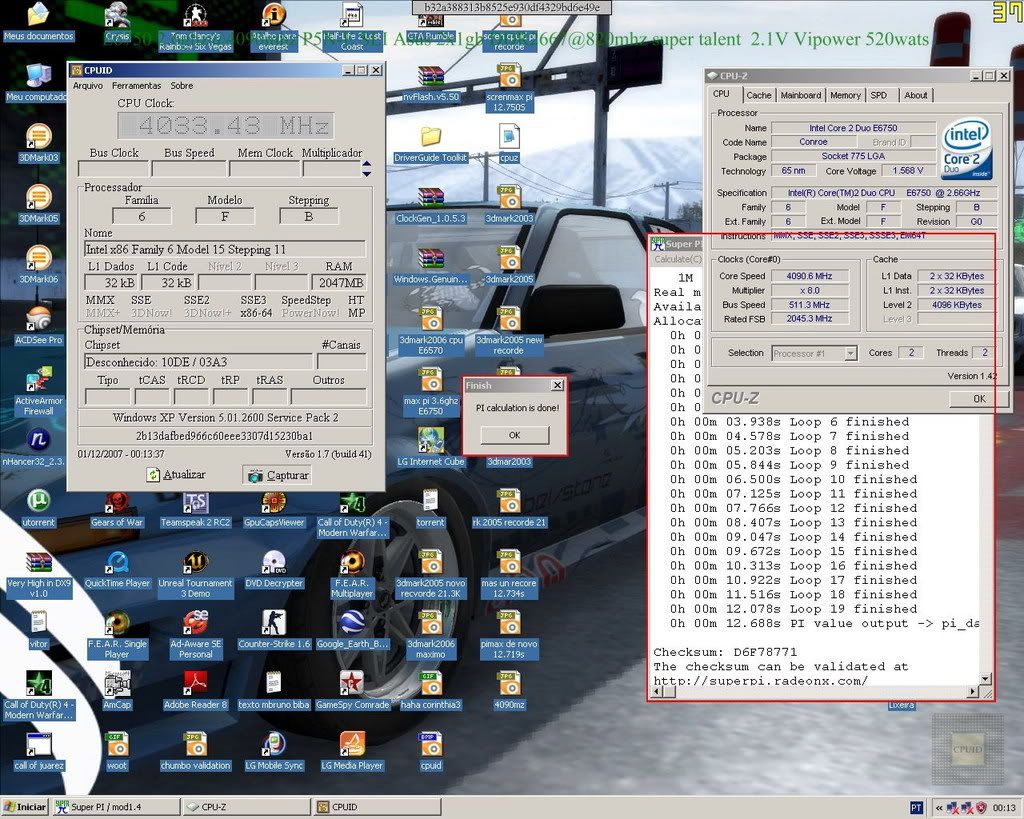Switch to About tab in CPU-Z
Viewport: 1024px width, 819px height.
(x=916, y=95)
